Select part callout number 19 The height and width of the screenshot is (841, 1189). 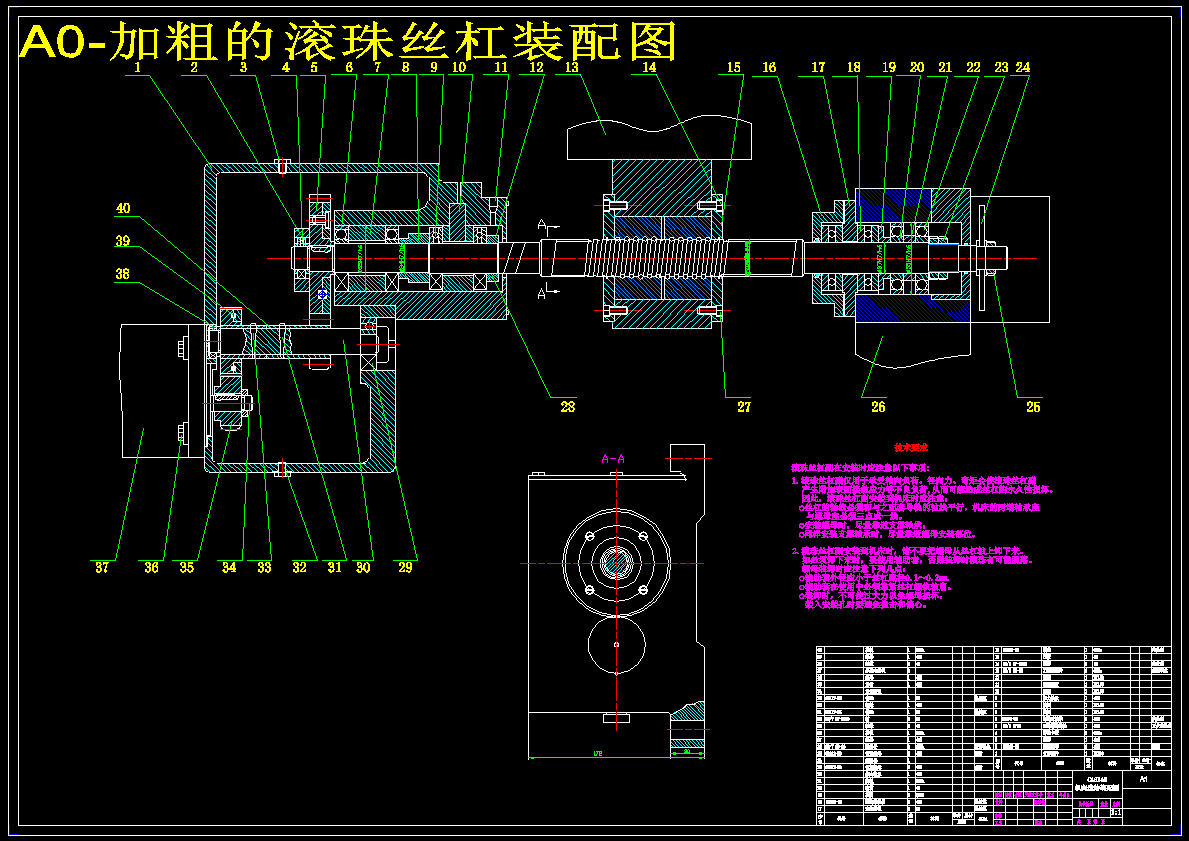pyautogui.click(x=889, y=67)
